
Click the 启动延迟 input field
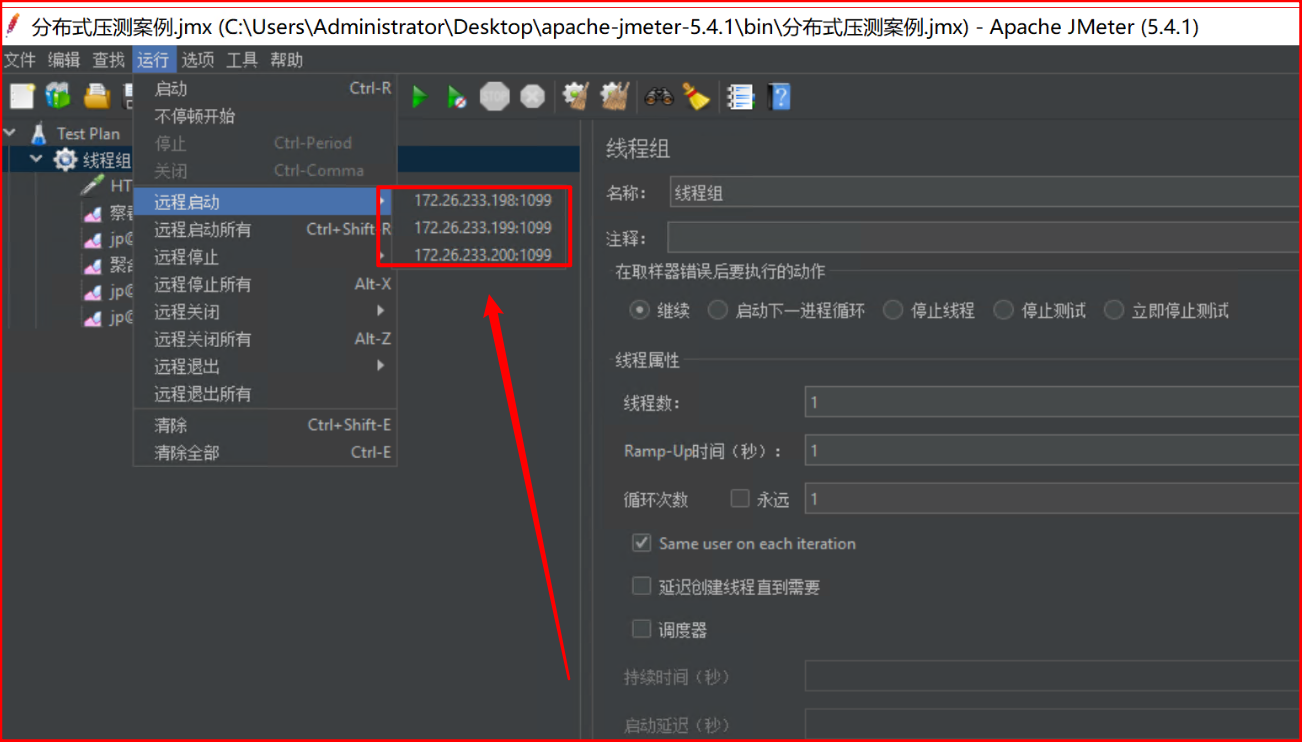click(1053, 724)
